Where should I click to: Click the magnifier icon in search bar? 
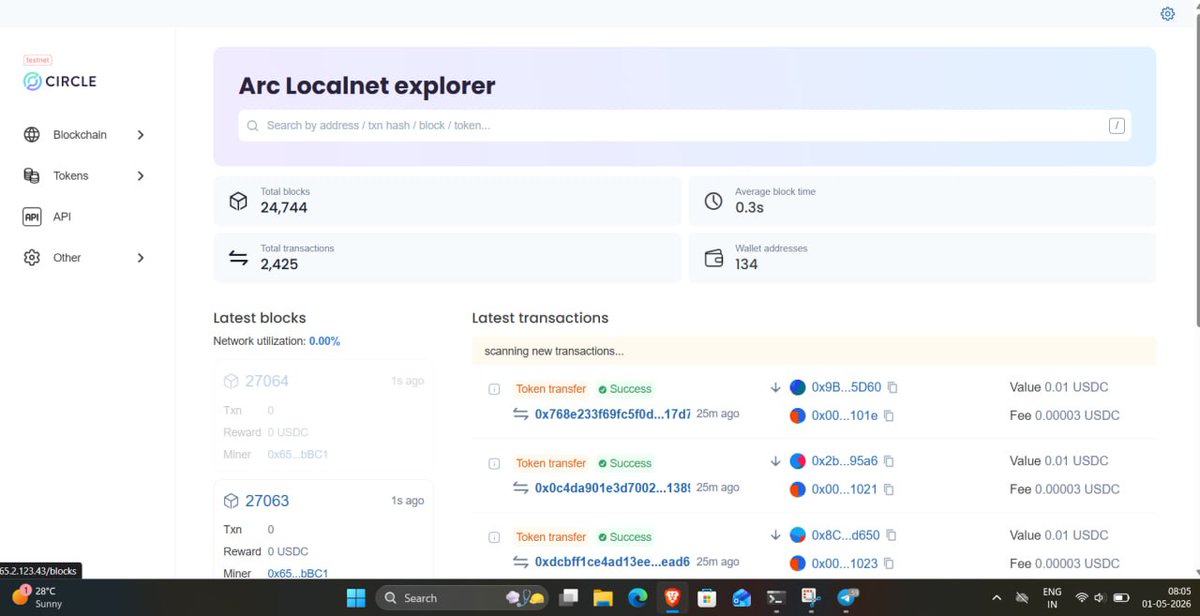coord(253,126)
